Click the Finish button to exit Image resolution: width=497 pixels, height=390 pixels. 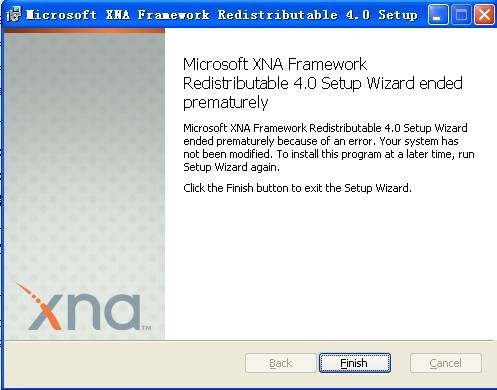[x=355, y=363]
